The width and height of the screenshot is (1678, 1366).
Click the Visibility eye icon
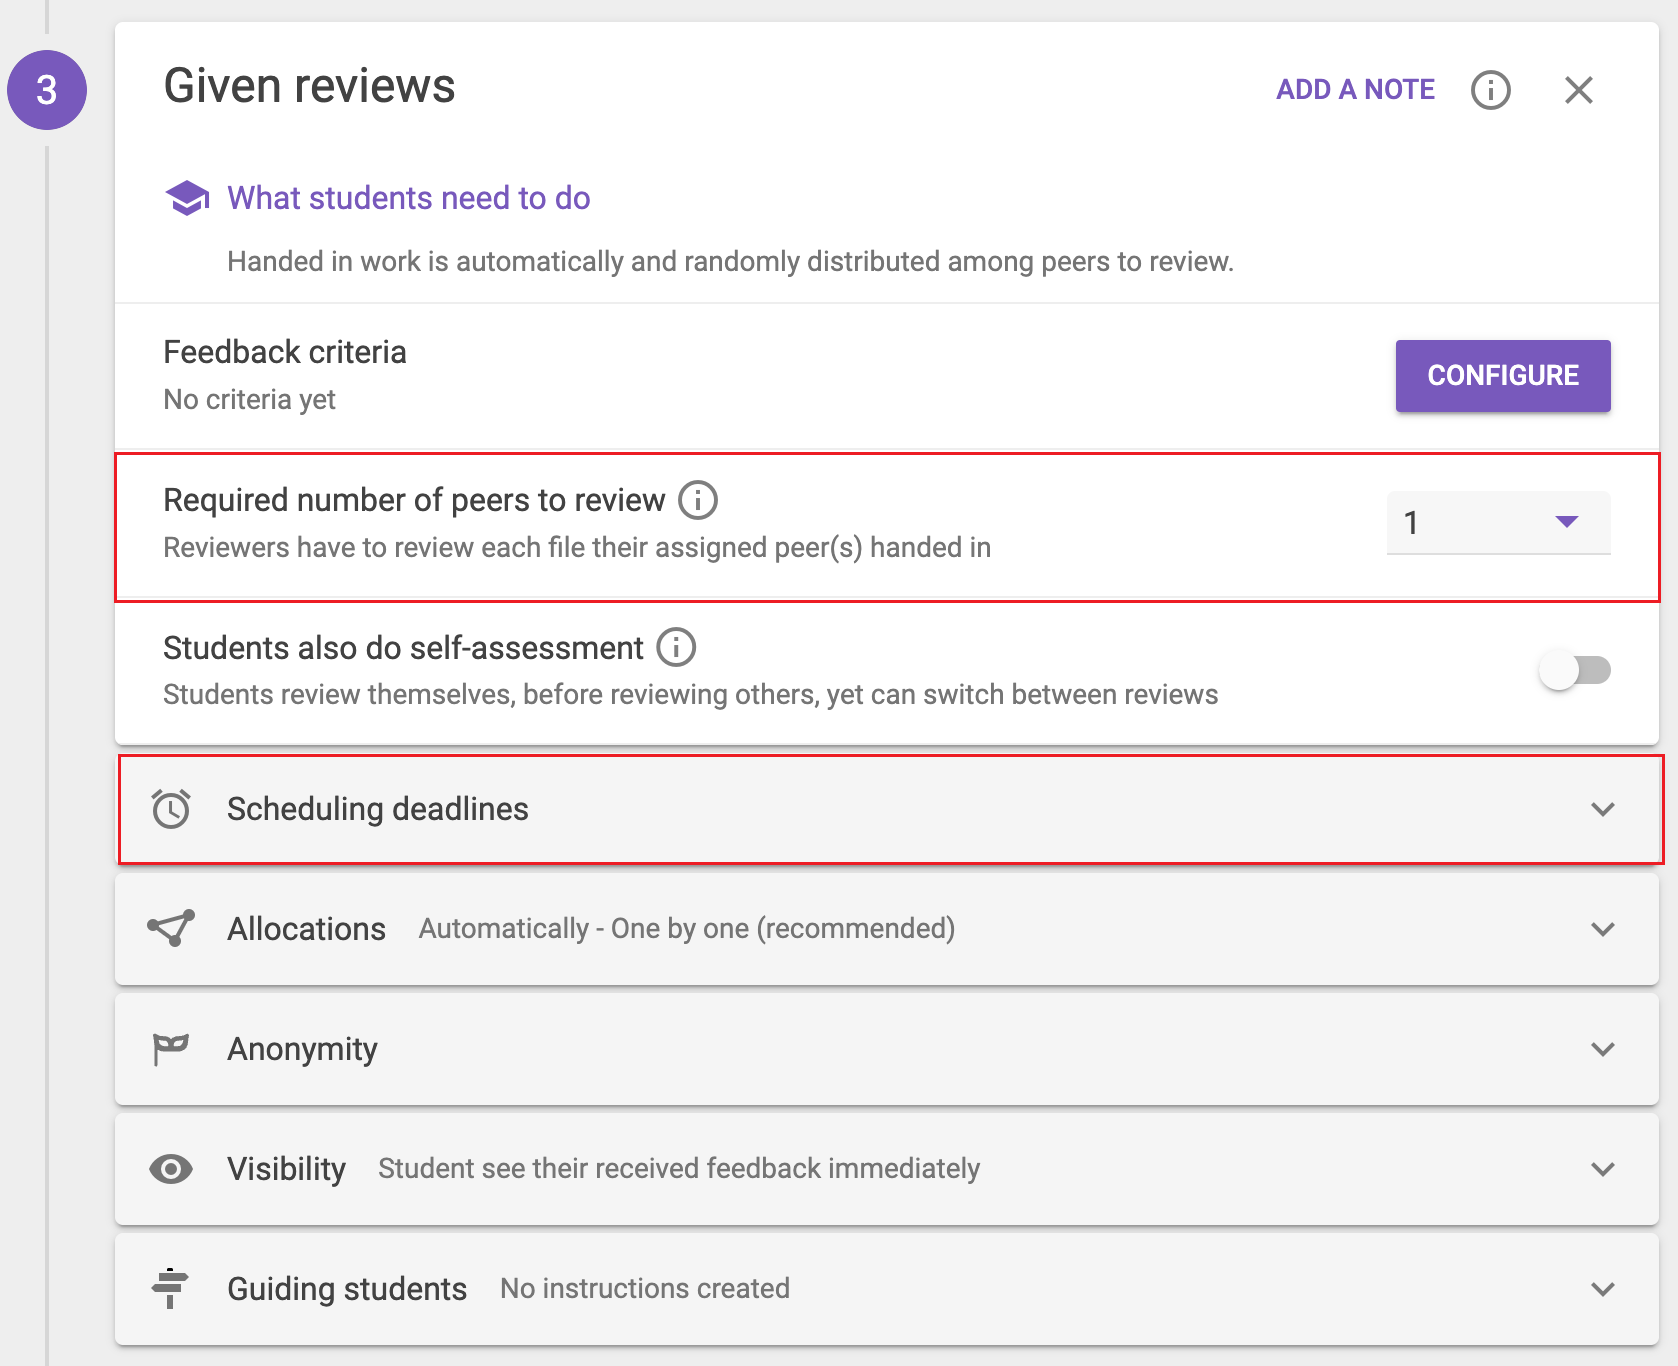coord(171,1169)
